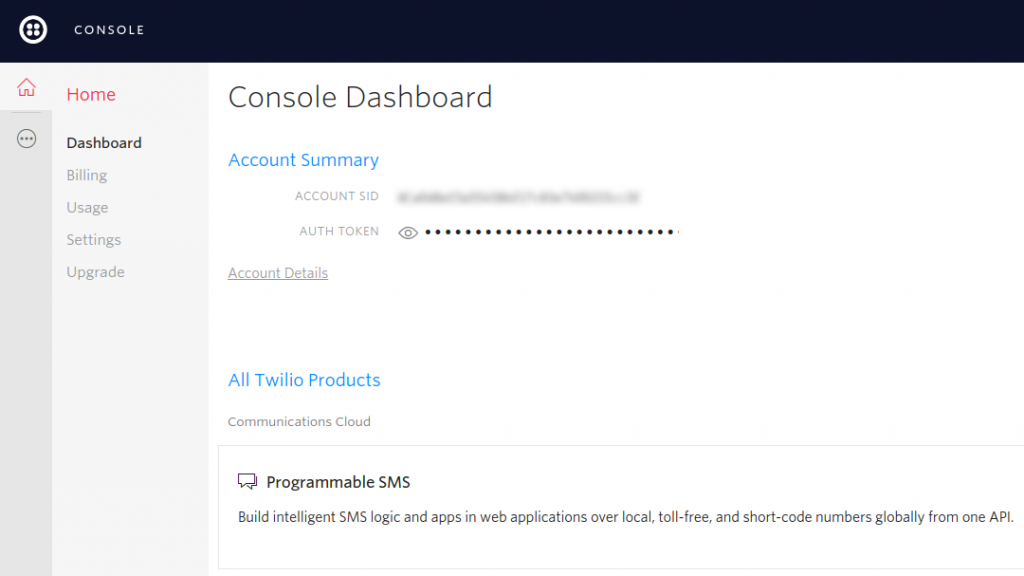The image size is (1024, 576).
Task: Click the Communications Cloud section label
Action: coord(299,421)
